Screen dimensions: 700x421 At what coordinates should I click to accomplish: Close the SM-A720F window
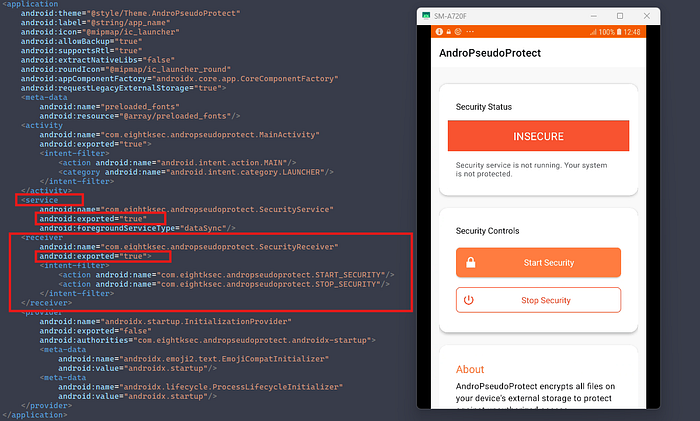[x=647, y=16]
